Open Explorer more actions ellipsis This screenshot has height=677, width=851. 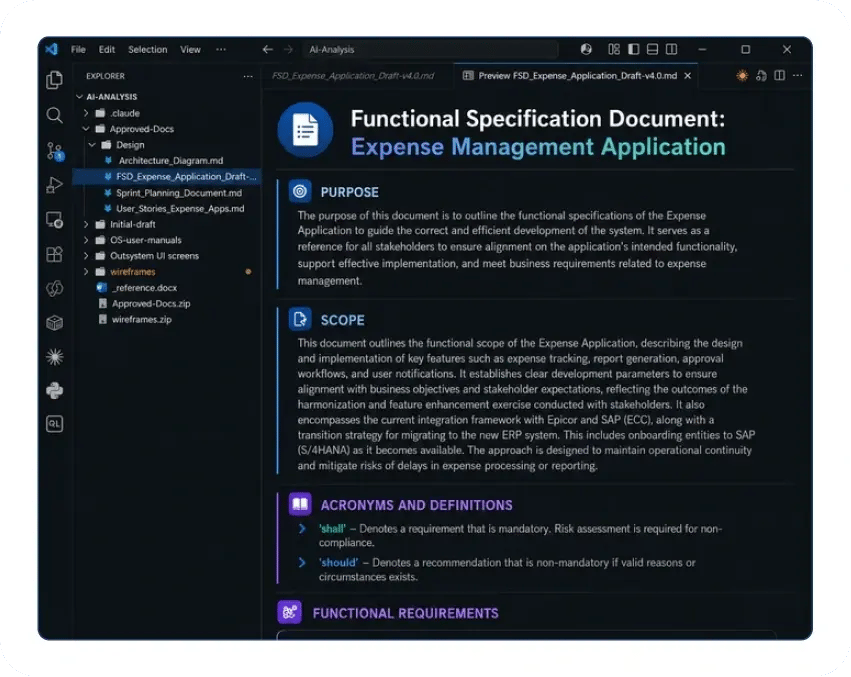(x=248, y=76)
